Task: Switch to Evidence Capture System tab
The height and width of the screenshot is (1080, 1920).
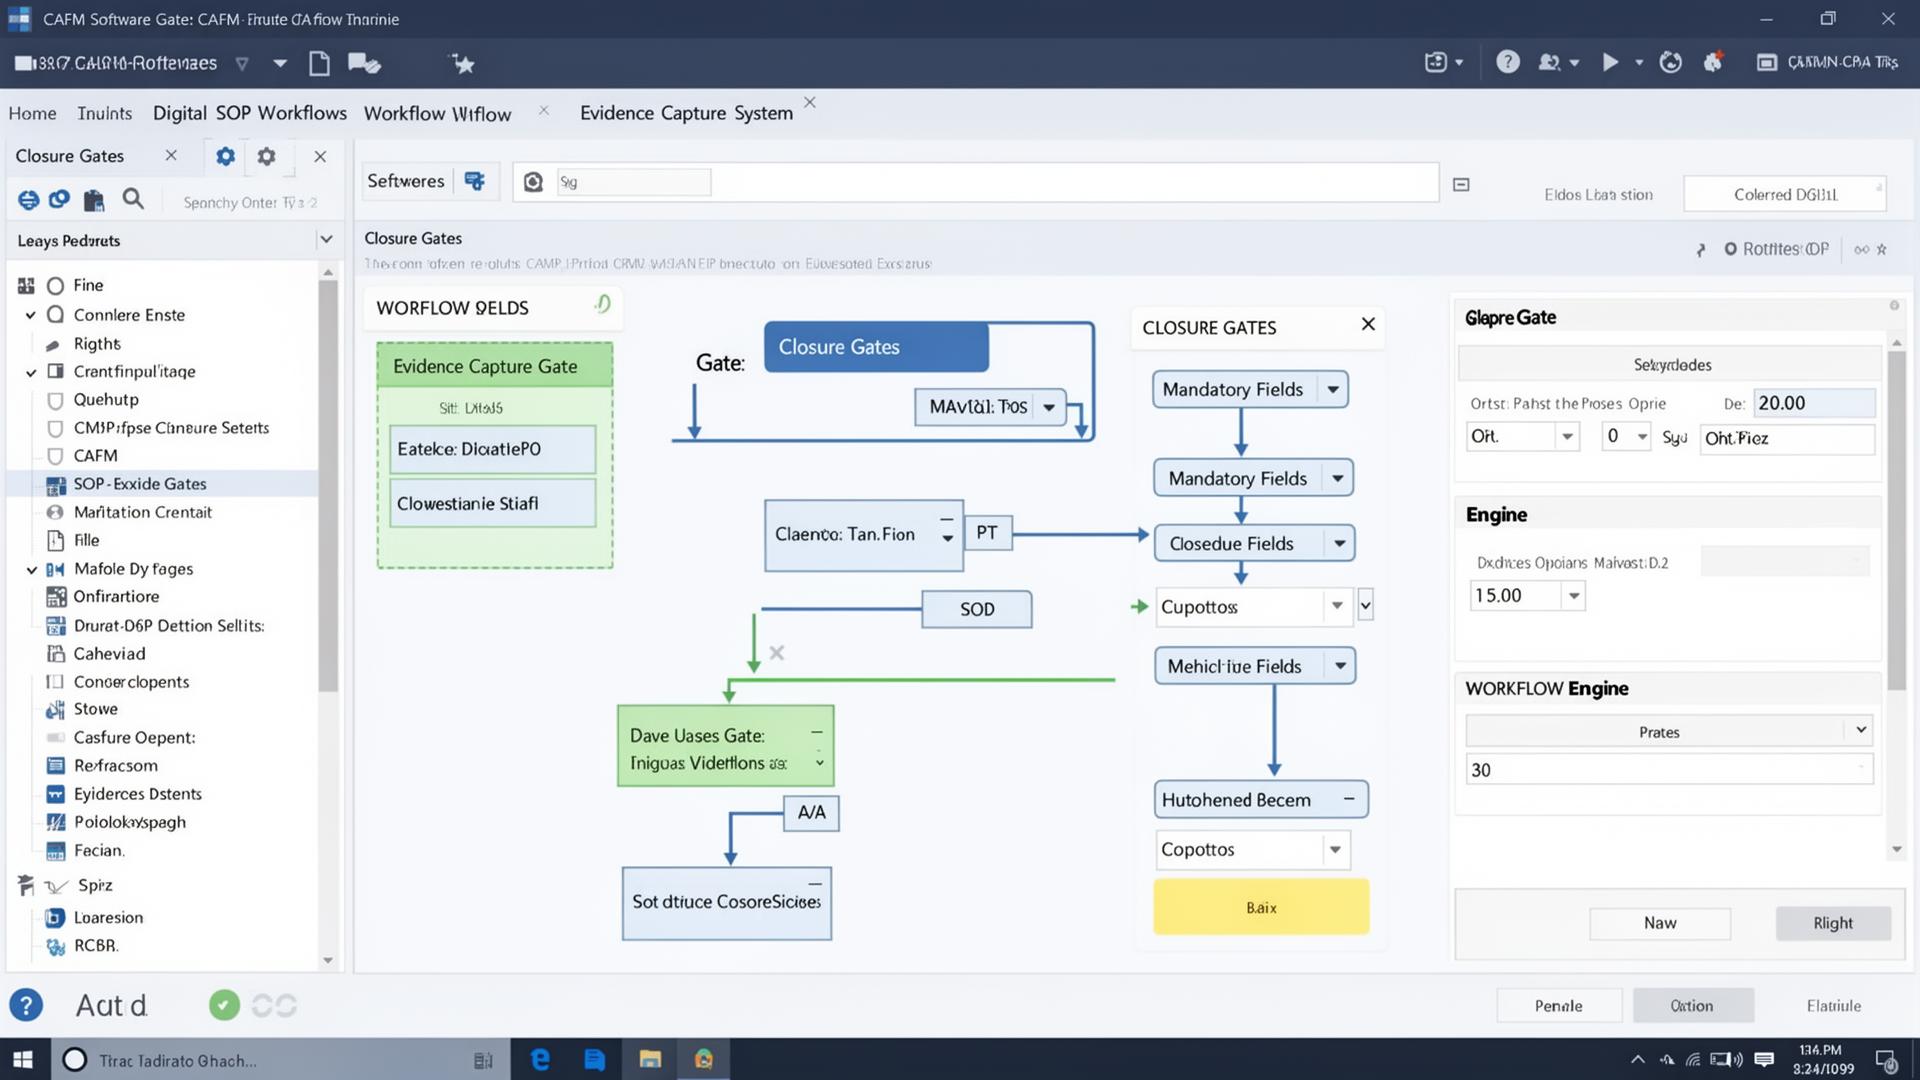Action: point(686,113)
